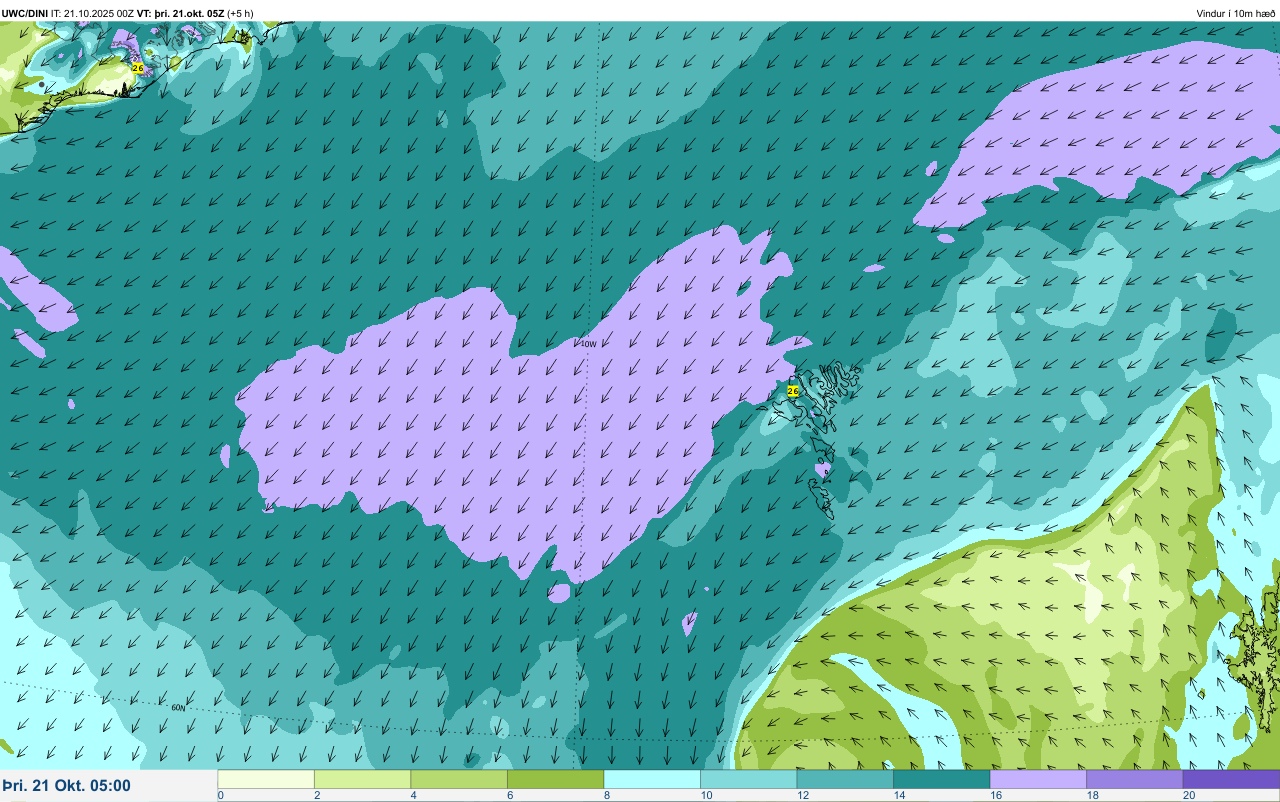Screen dimensions: 1280x802
Task: Click the 'Vindur í 10m hæð' title text
Action: pos(1236,13)
